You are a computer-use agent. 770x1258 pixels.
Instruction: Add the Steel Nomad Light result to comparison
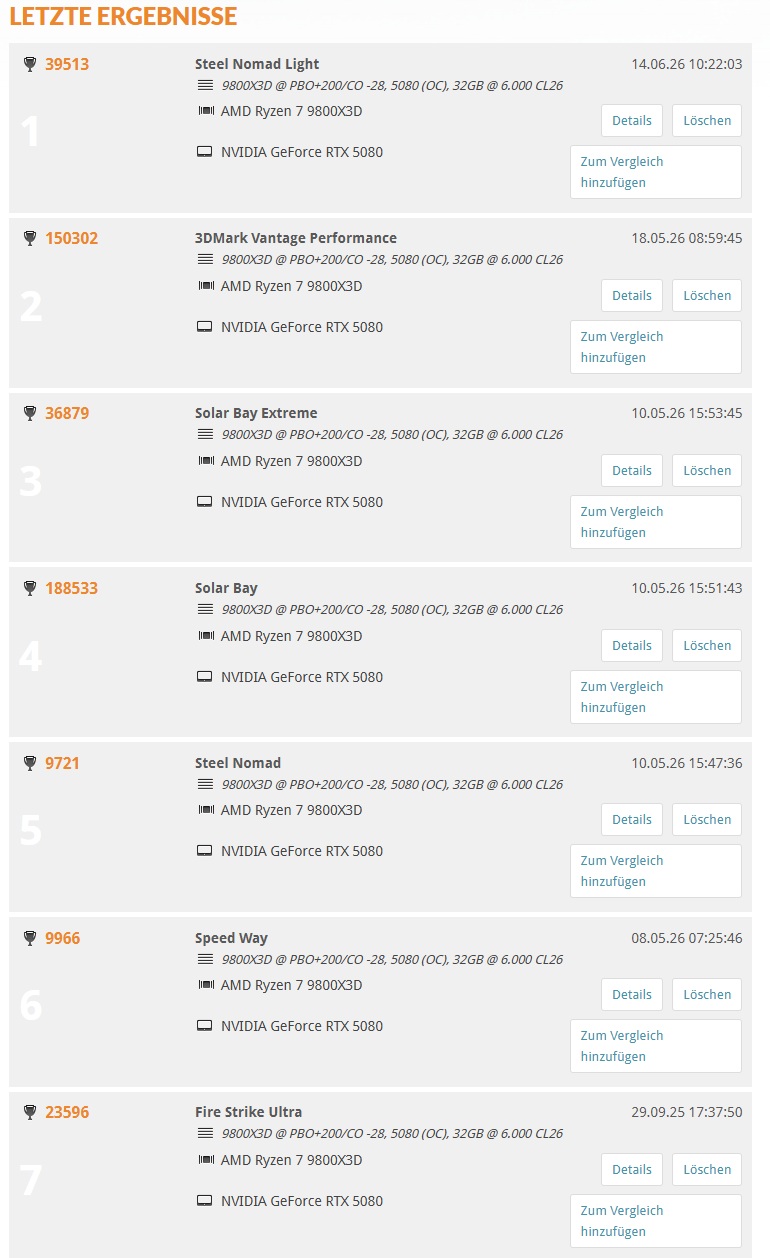coord(656,172)
